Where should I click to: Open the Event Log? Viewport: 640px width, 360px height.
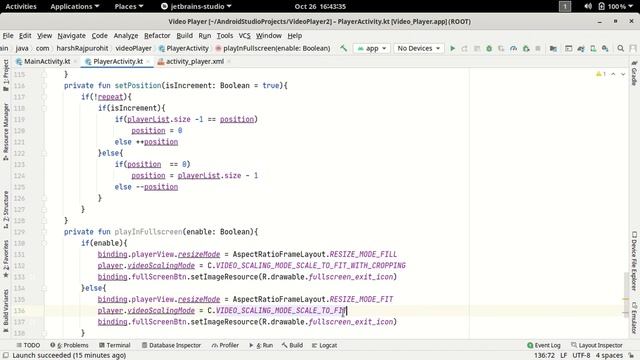tap(544, 345)
